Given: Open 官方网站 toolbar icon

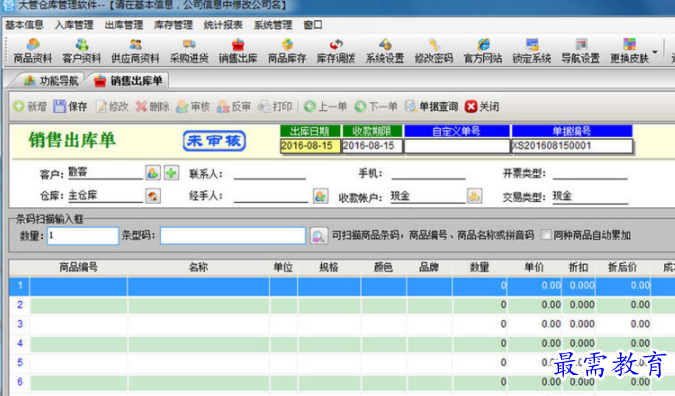Looking at the screenshot, I should coord(483,51).
